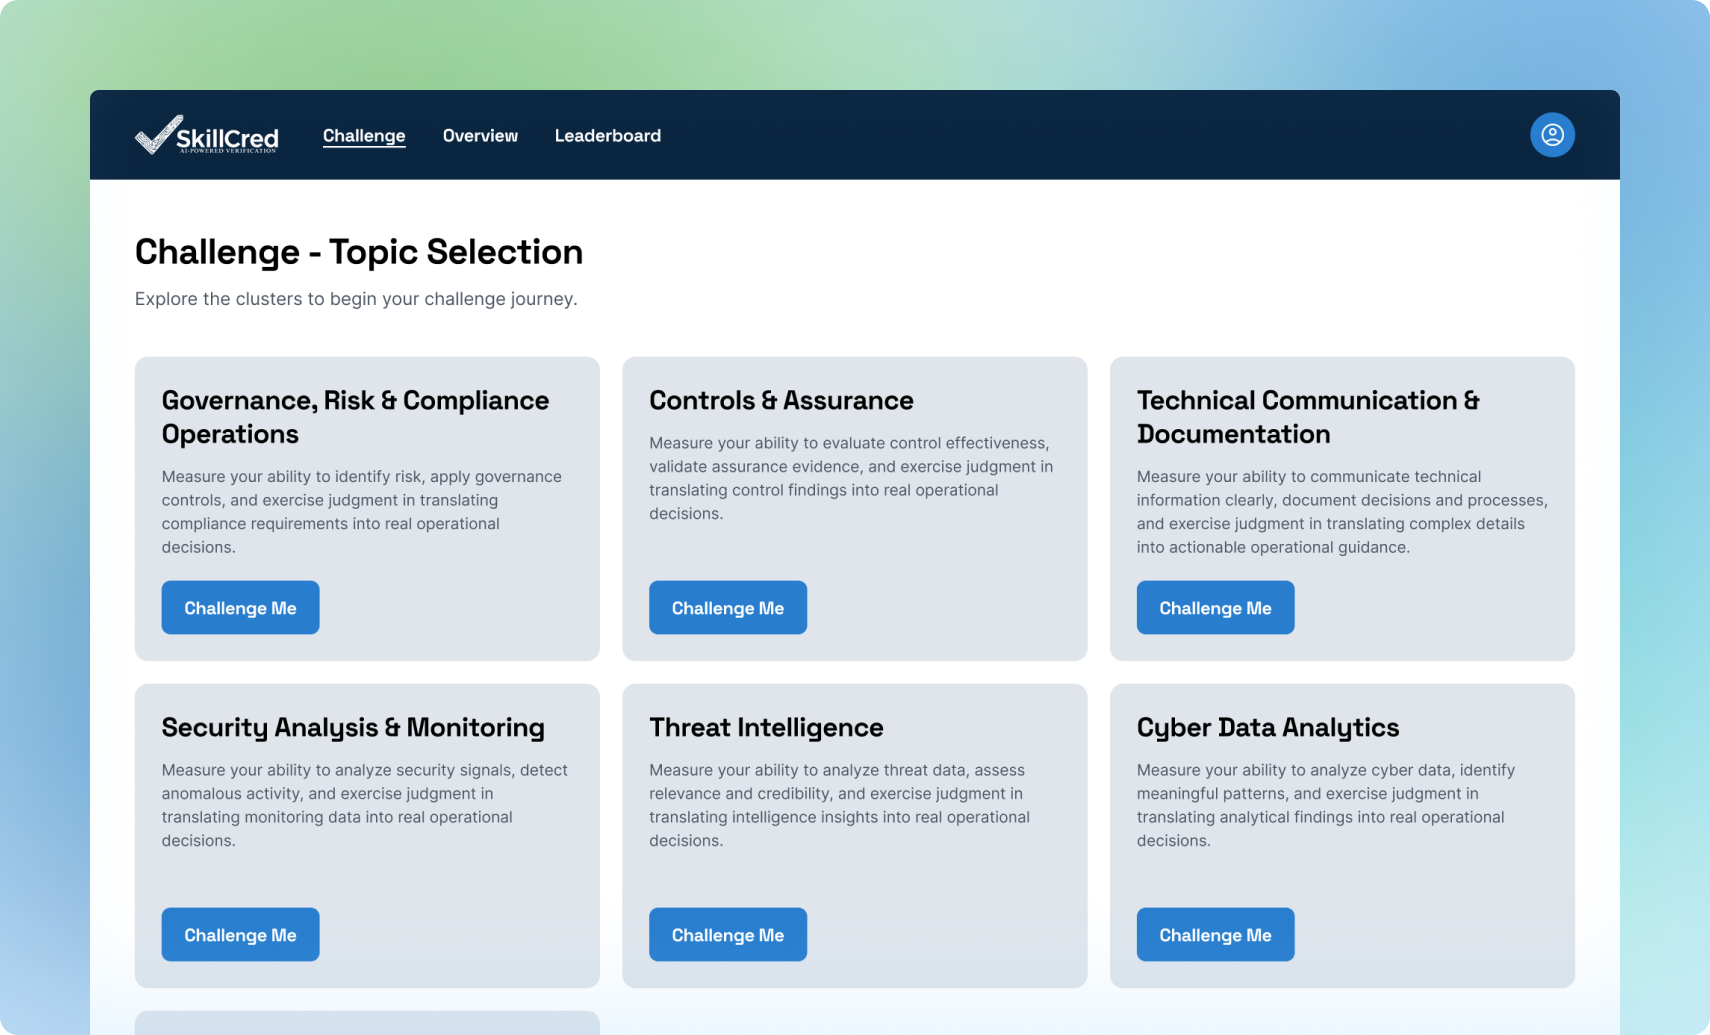The width and height of the screenshot is (1710, 1035).
Task: Click the Challenge - Topic Selection page heading
Action: point(359,252)
